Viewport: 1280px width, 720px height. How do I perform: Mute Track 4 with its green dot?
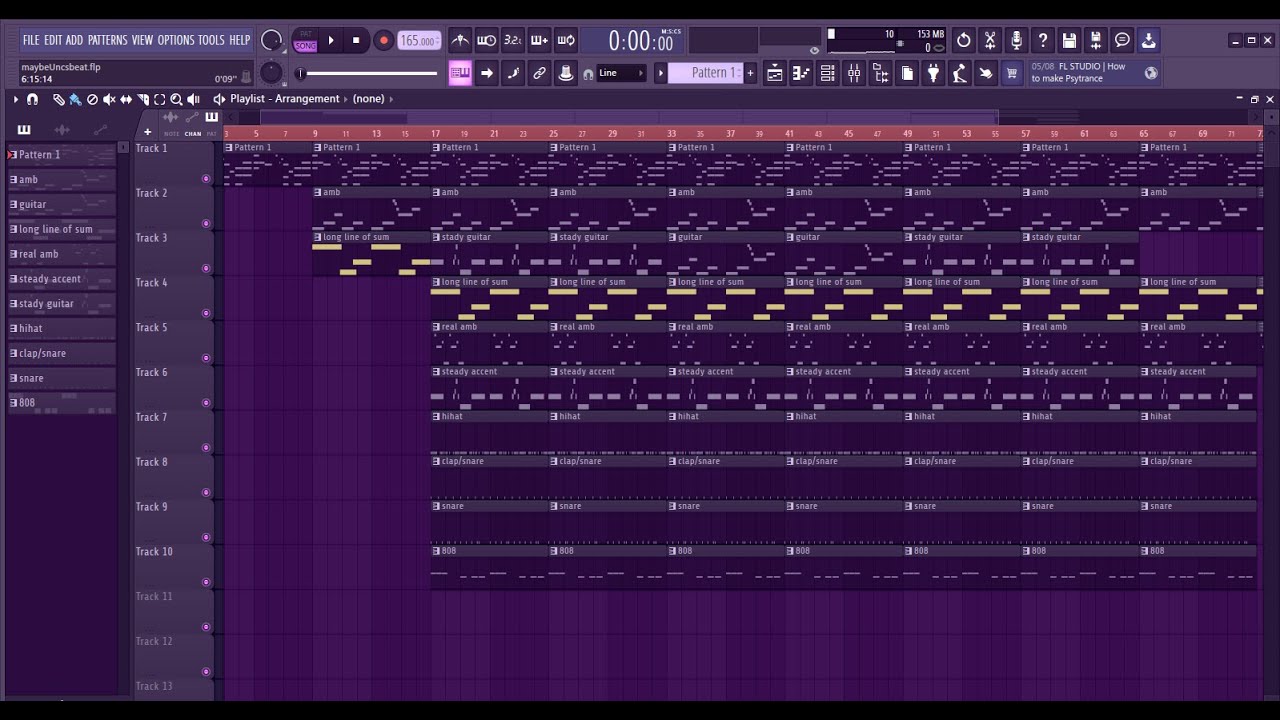tap(206, 313)
